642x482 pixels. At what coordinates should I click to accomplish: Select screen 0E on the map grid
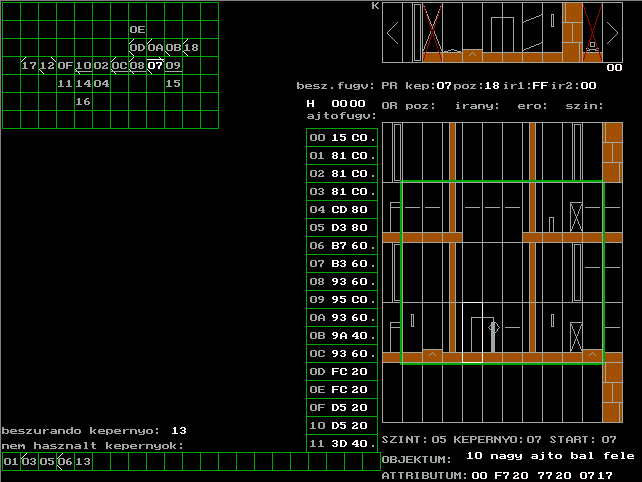click(137, 29)
